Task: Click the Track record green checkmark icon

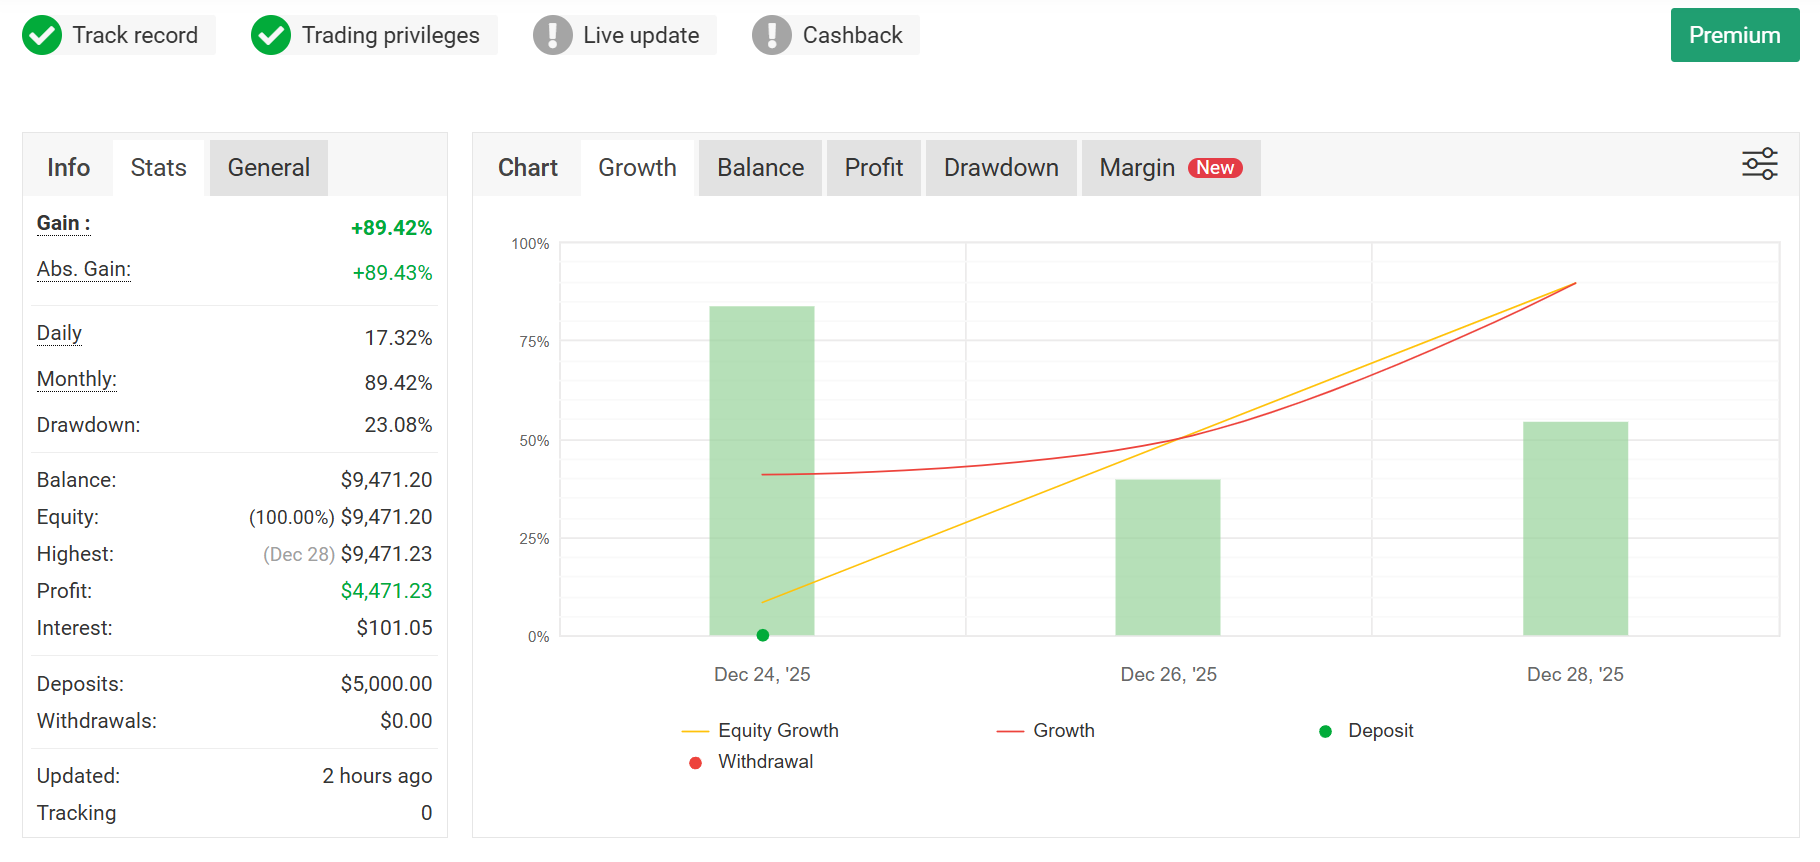Action: point(42,35)
